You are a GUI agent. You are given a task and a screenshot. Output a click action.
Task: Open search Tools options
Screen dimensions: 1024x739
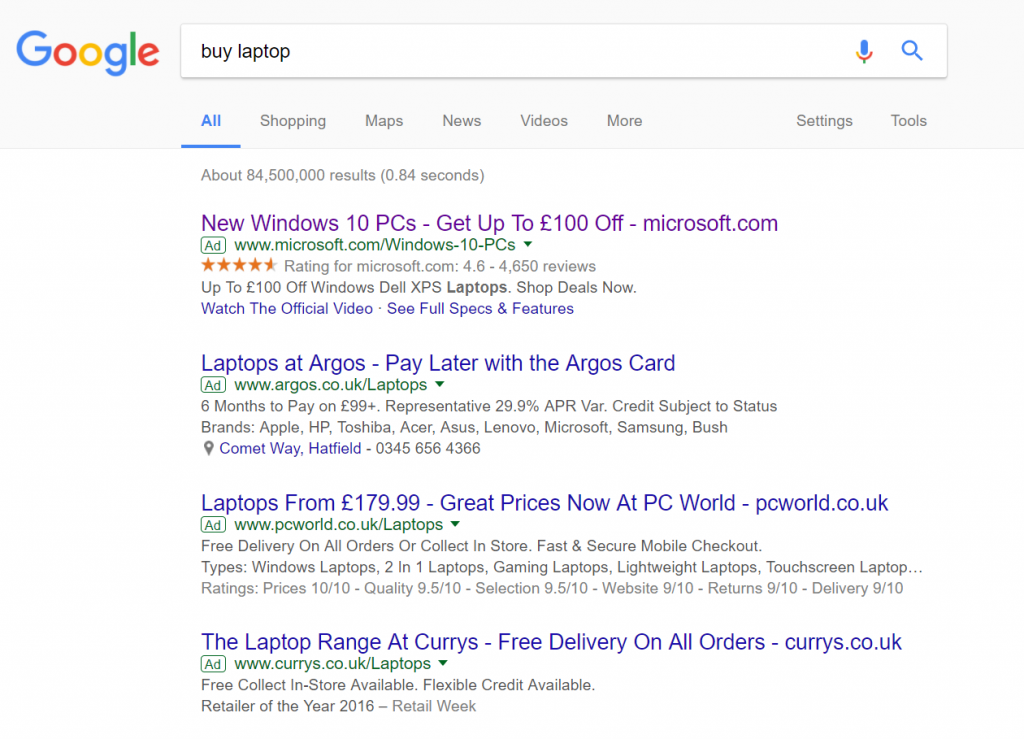[x=908, y=121]
